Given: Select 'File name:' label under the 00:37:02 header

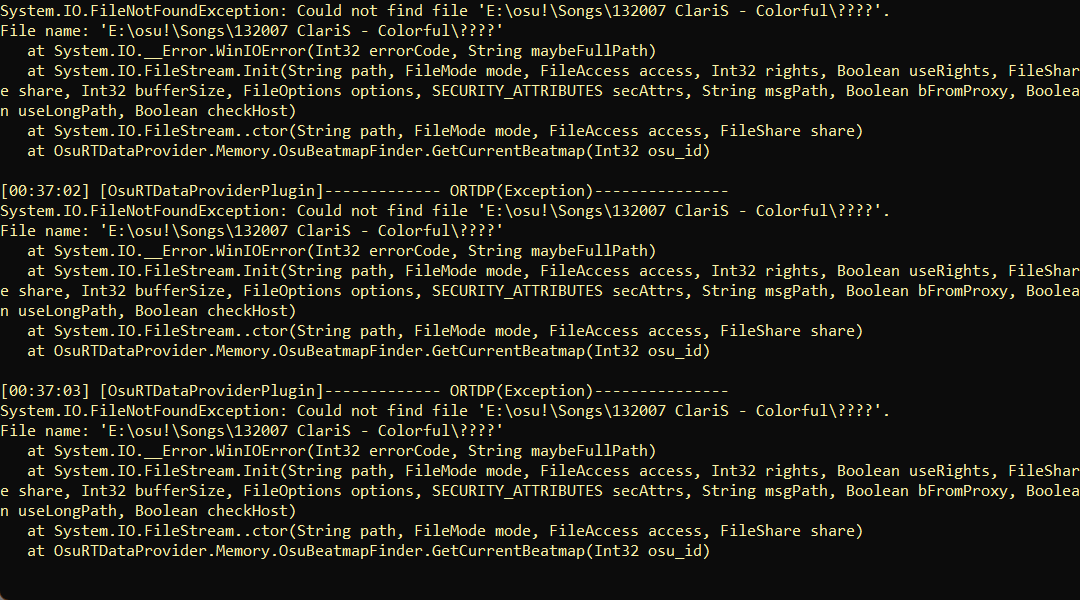Looking at the screenshot, I should 45,231.
